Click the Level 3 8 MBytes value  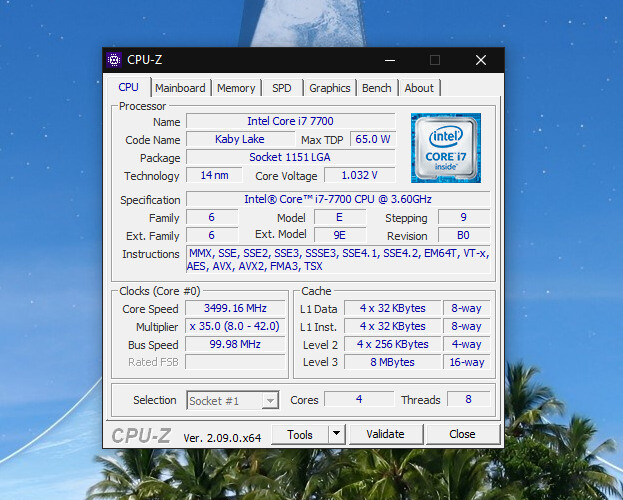pos(393,362)
